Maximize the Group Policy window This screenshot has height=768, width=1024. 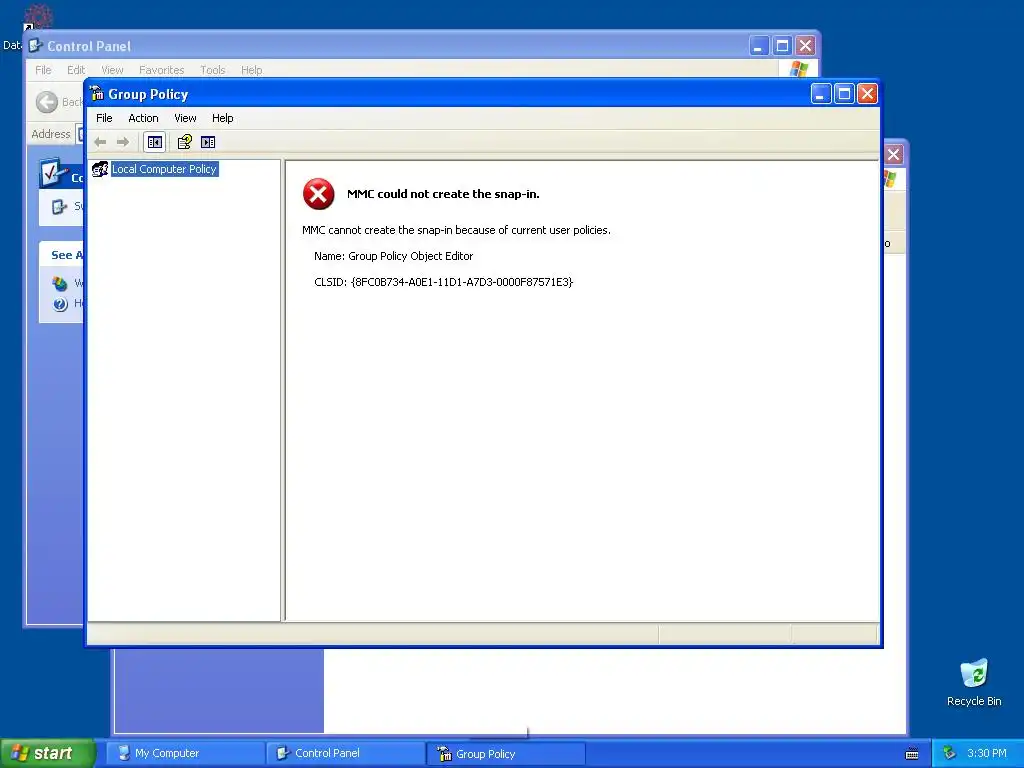click(844, 94)
